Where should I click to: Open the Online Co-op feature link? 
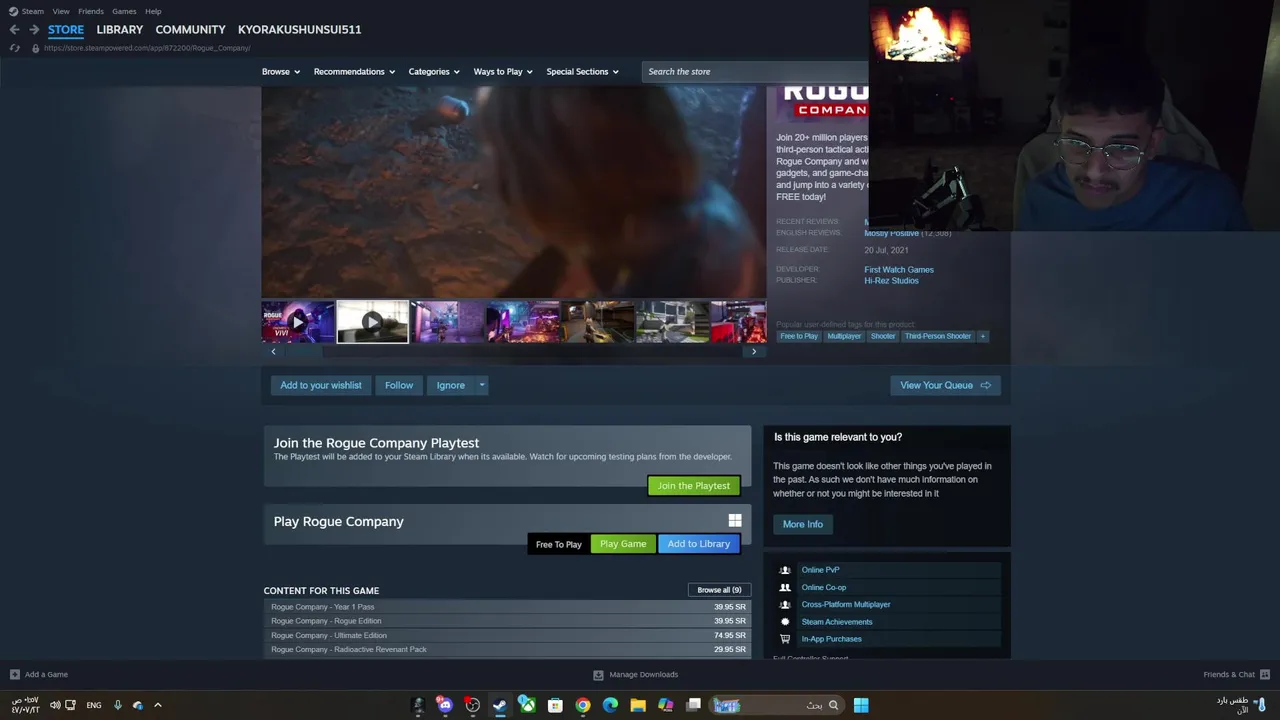click(x=823, y=587)
